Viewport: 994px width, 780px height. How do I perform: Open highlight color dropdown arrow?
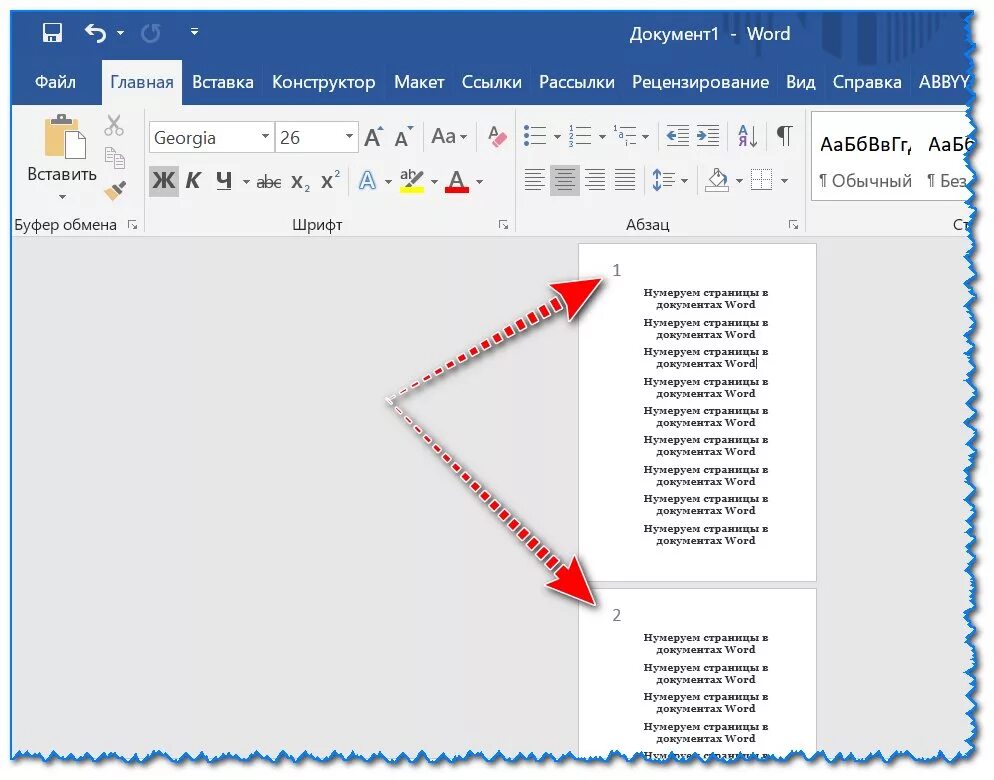click(434, 182)
